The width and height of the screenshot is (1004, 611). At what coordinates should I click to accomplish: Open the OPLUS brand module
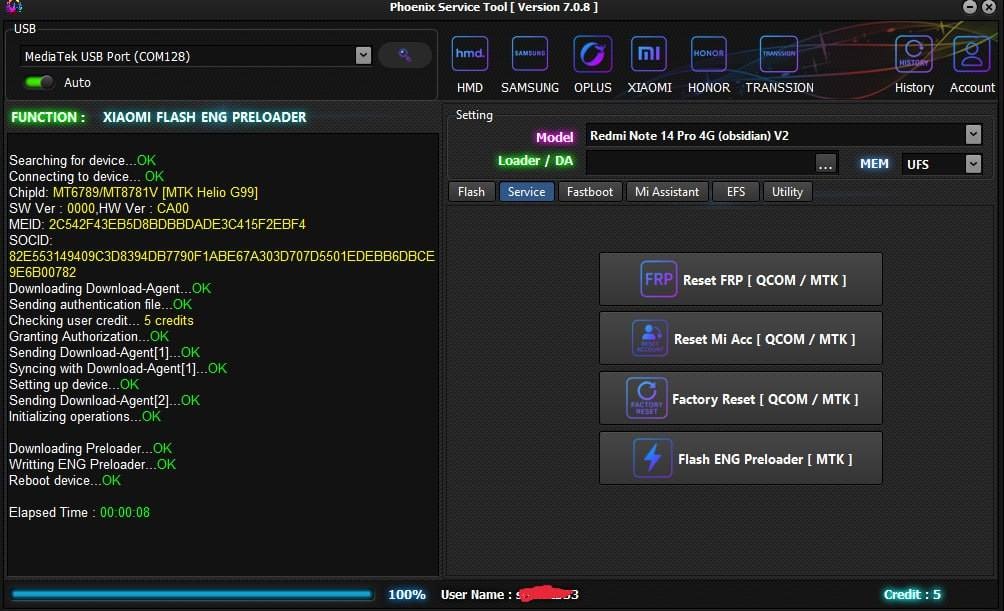click(593, 54)
